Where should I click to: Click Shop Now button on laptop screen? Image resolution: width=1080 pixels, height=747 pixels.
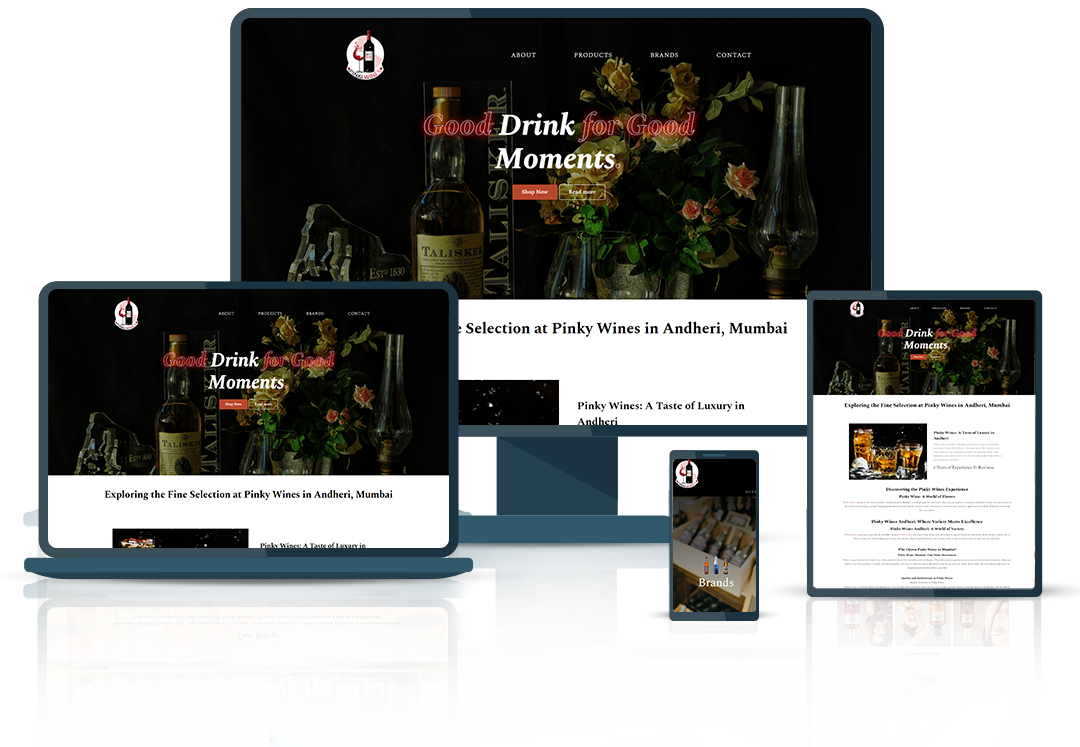tap(233, 403)
